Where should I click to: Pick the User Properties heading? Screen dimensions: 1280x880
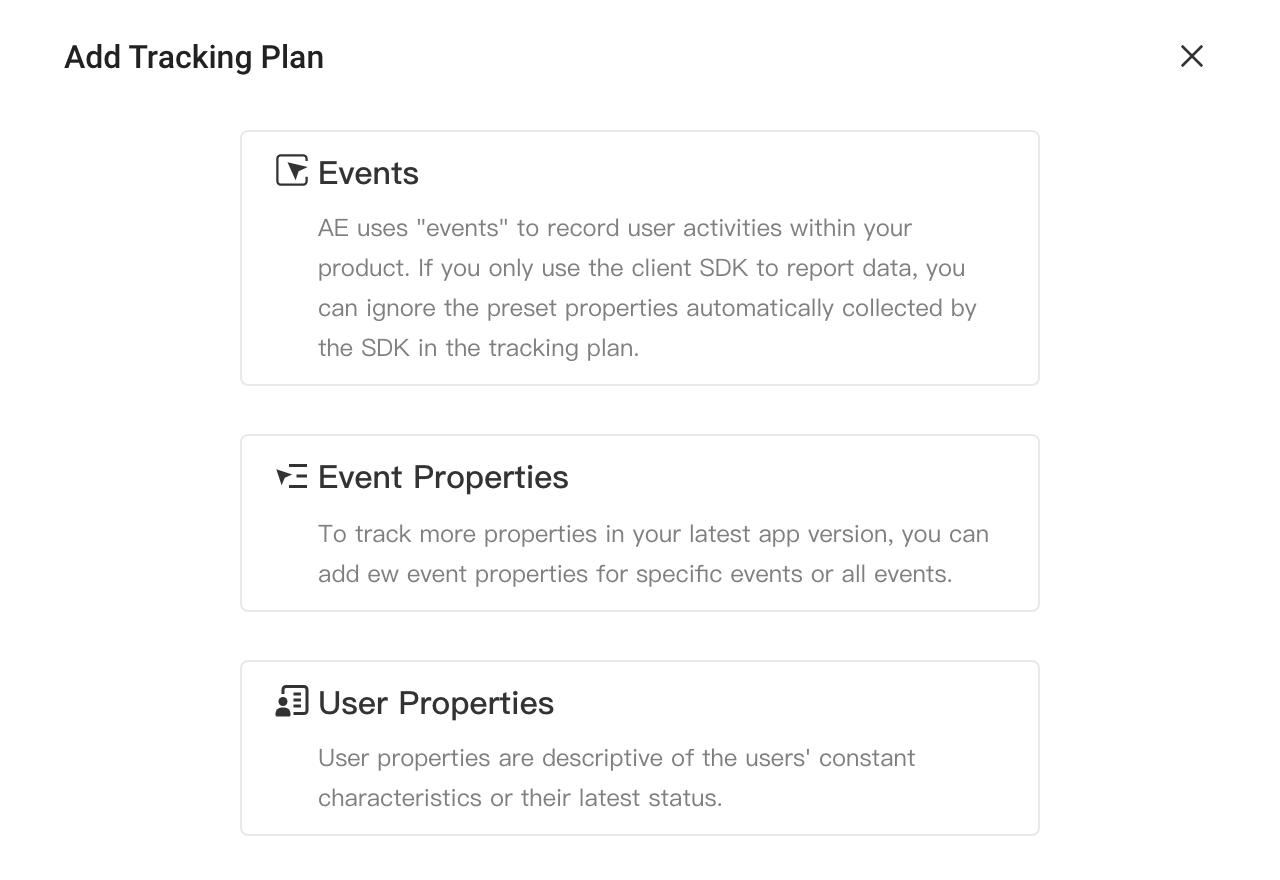(x=436, y=703)
